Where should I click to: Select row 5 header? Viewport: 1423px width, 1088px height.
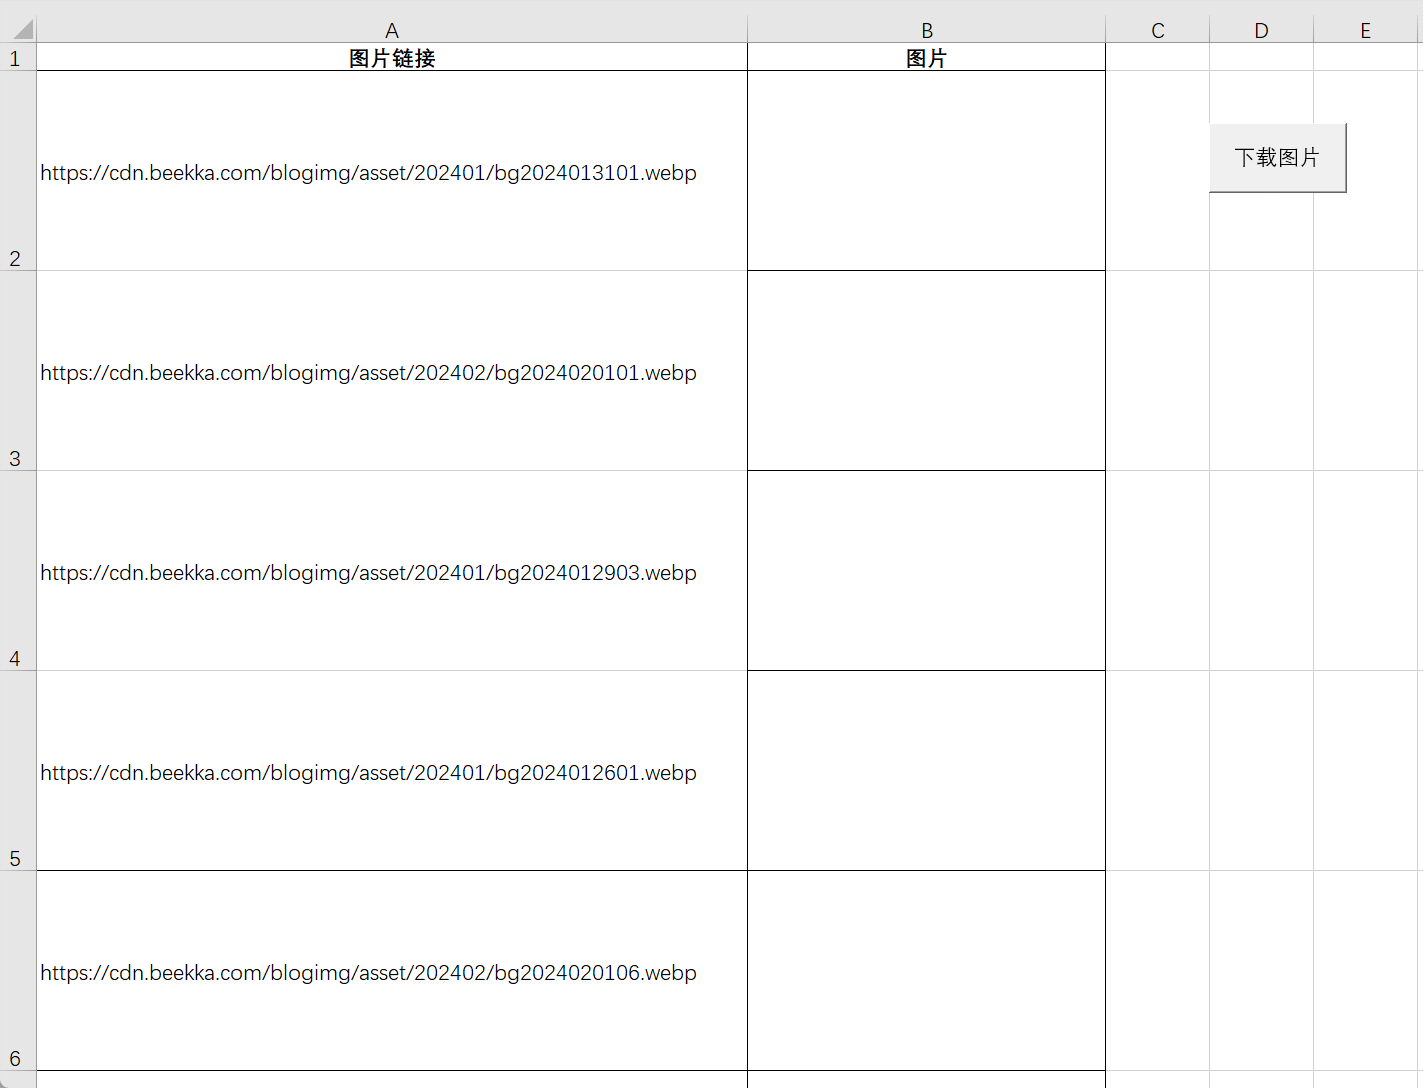coord(18,771)
